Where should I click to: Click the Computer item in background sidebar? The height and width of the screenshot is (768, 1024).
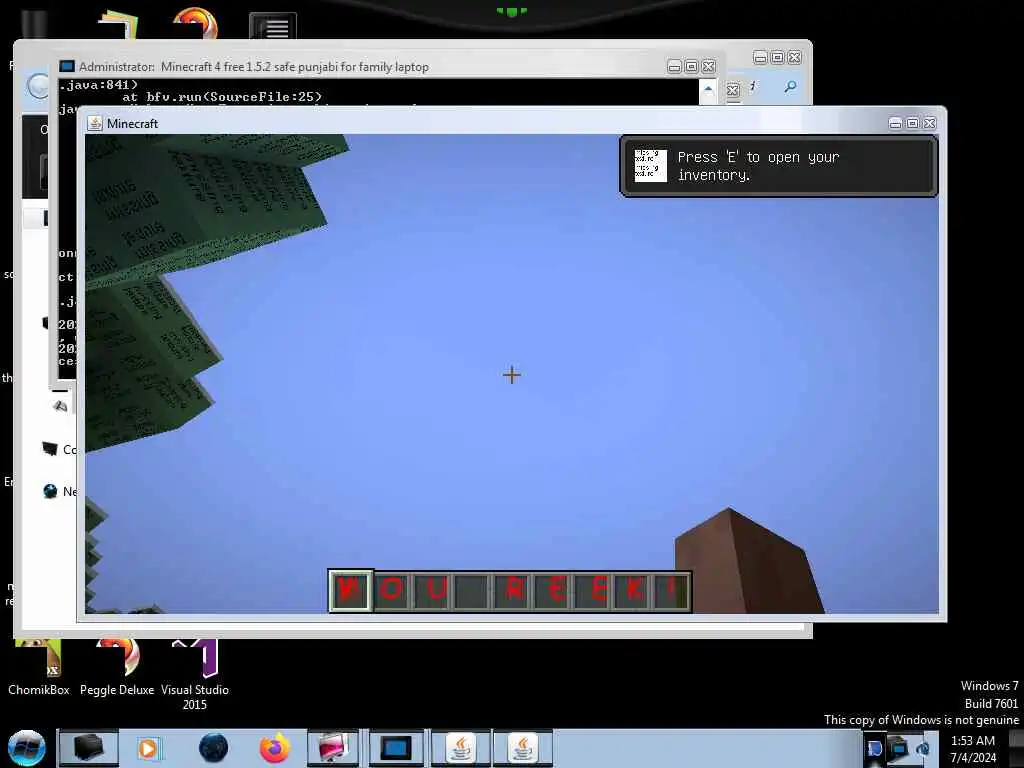(x=59, y=449)
